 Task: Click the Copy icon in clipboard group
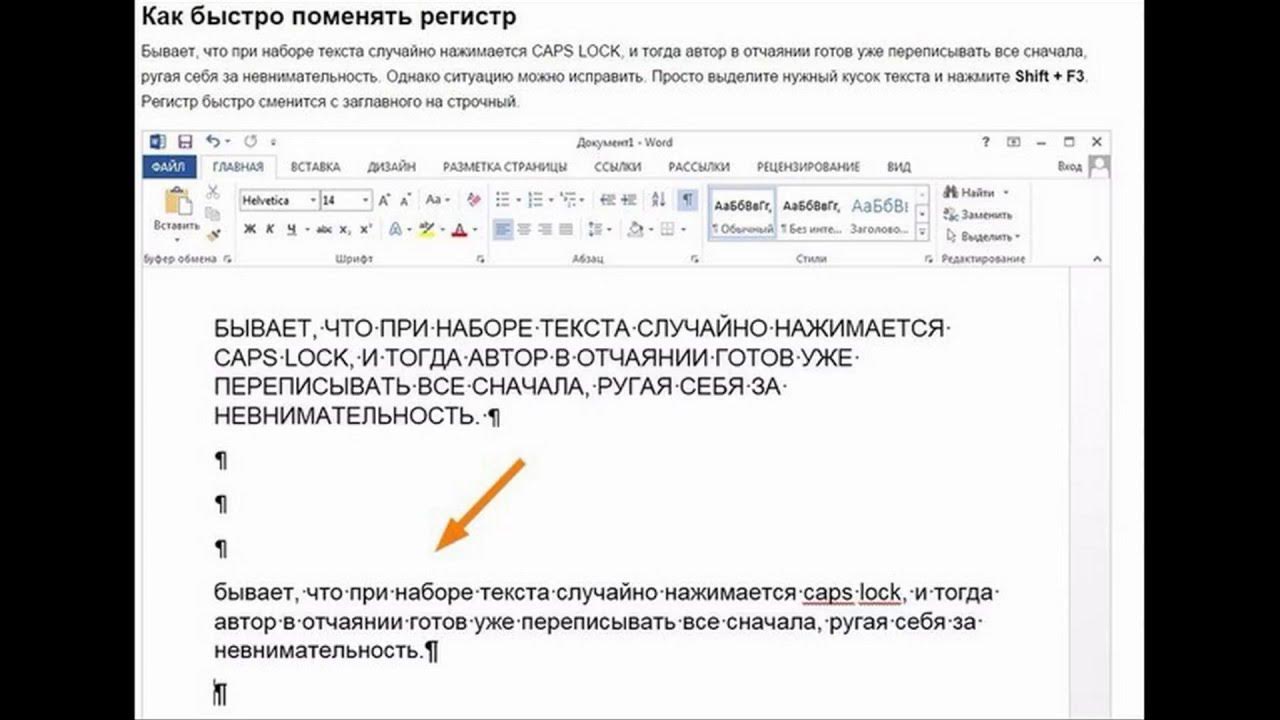213,214
